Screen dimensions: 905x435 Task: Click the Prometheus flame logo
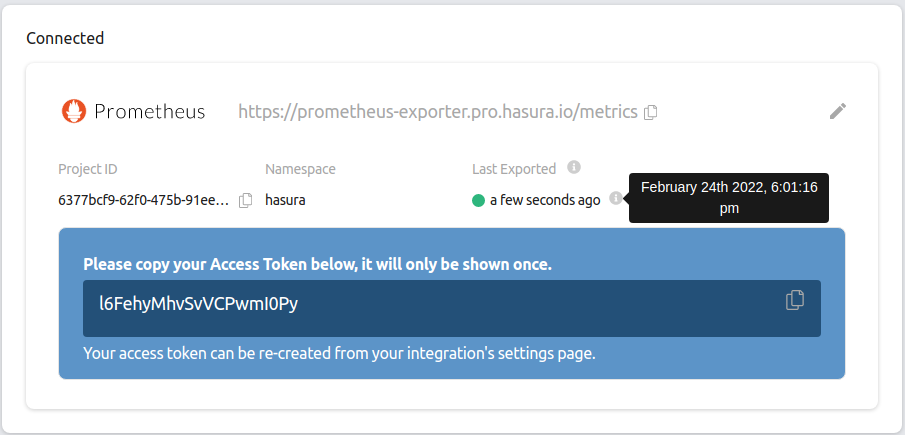(73, 111)
